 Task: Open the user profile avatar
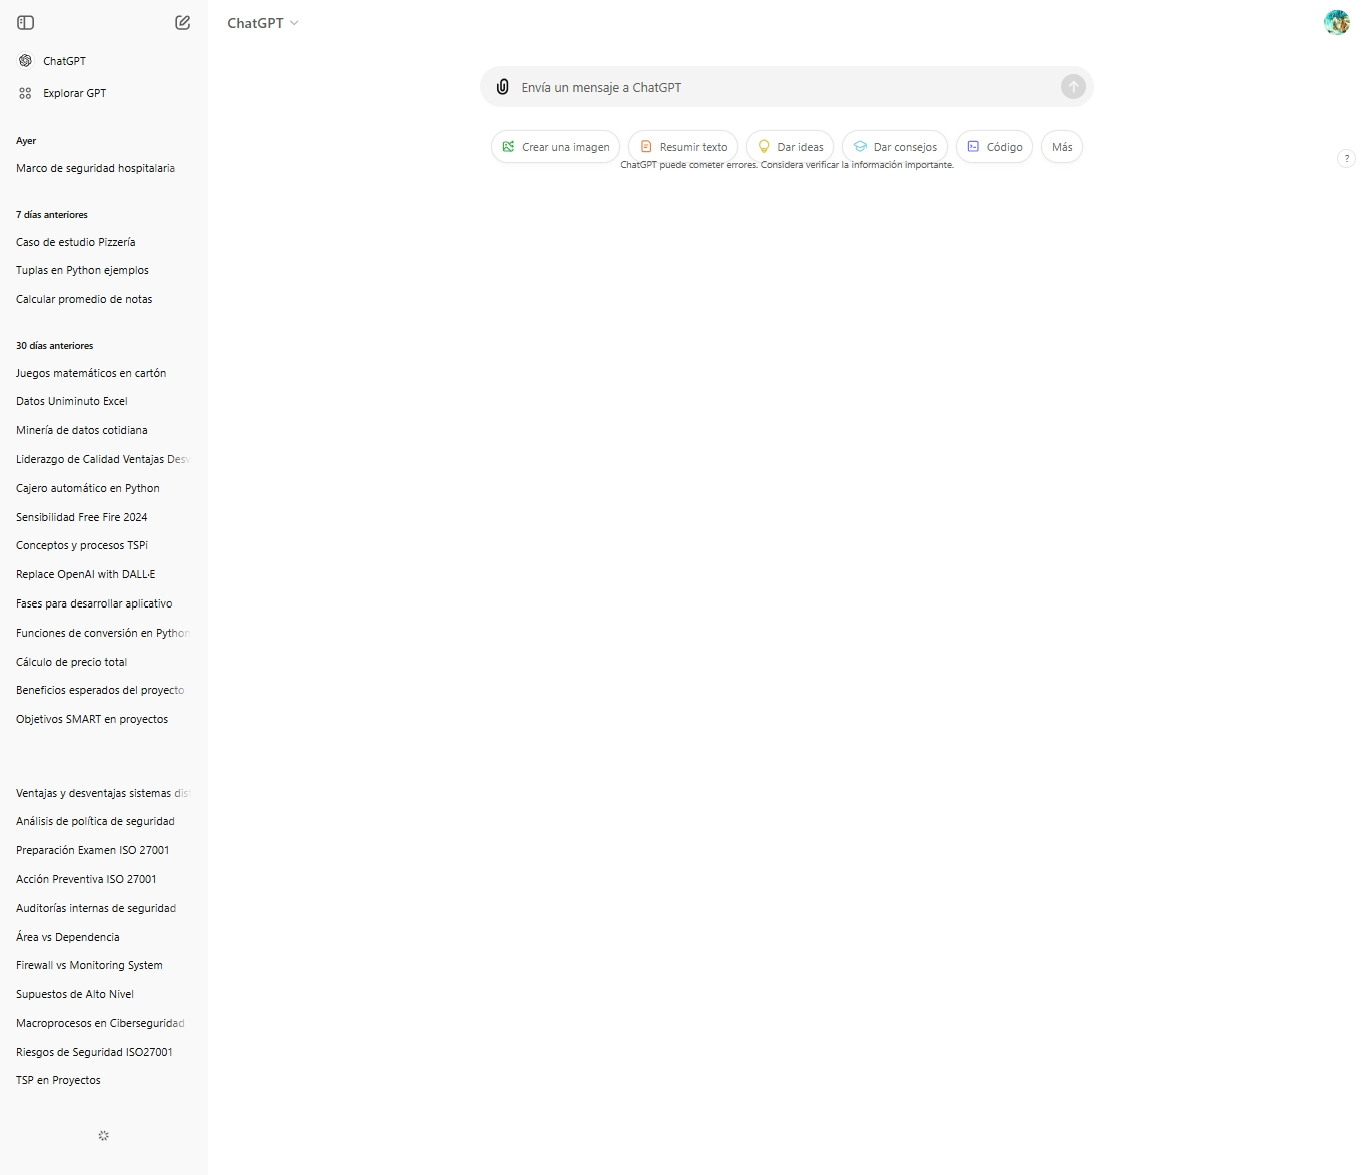click(1336, 22)
